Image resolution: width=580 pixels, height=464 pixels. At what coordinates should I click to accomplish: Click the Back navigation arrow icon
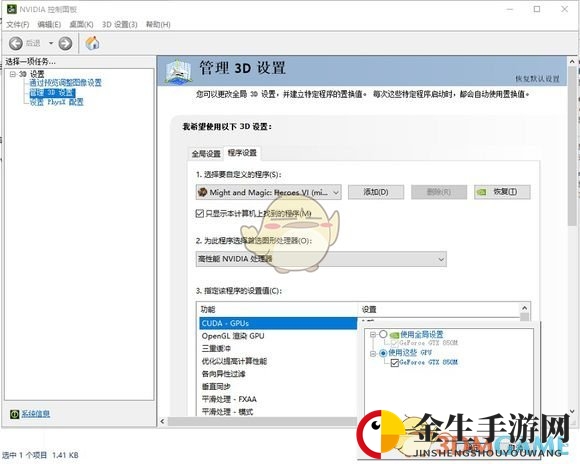pos(16,43)
